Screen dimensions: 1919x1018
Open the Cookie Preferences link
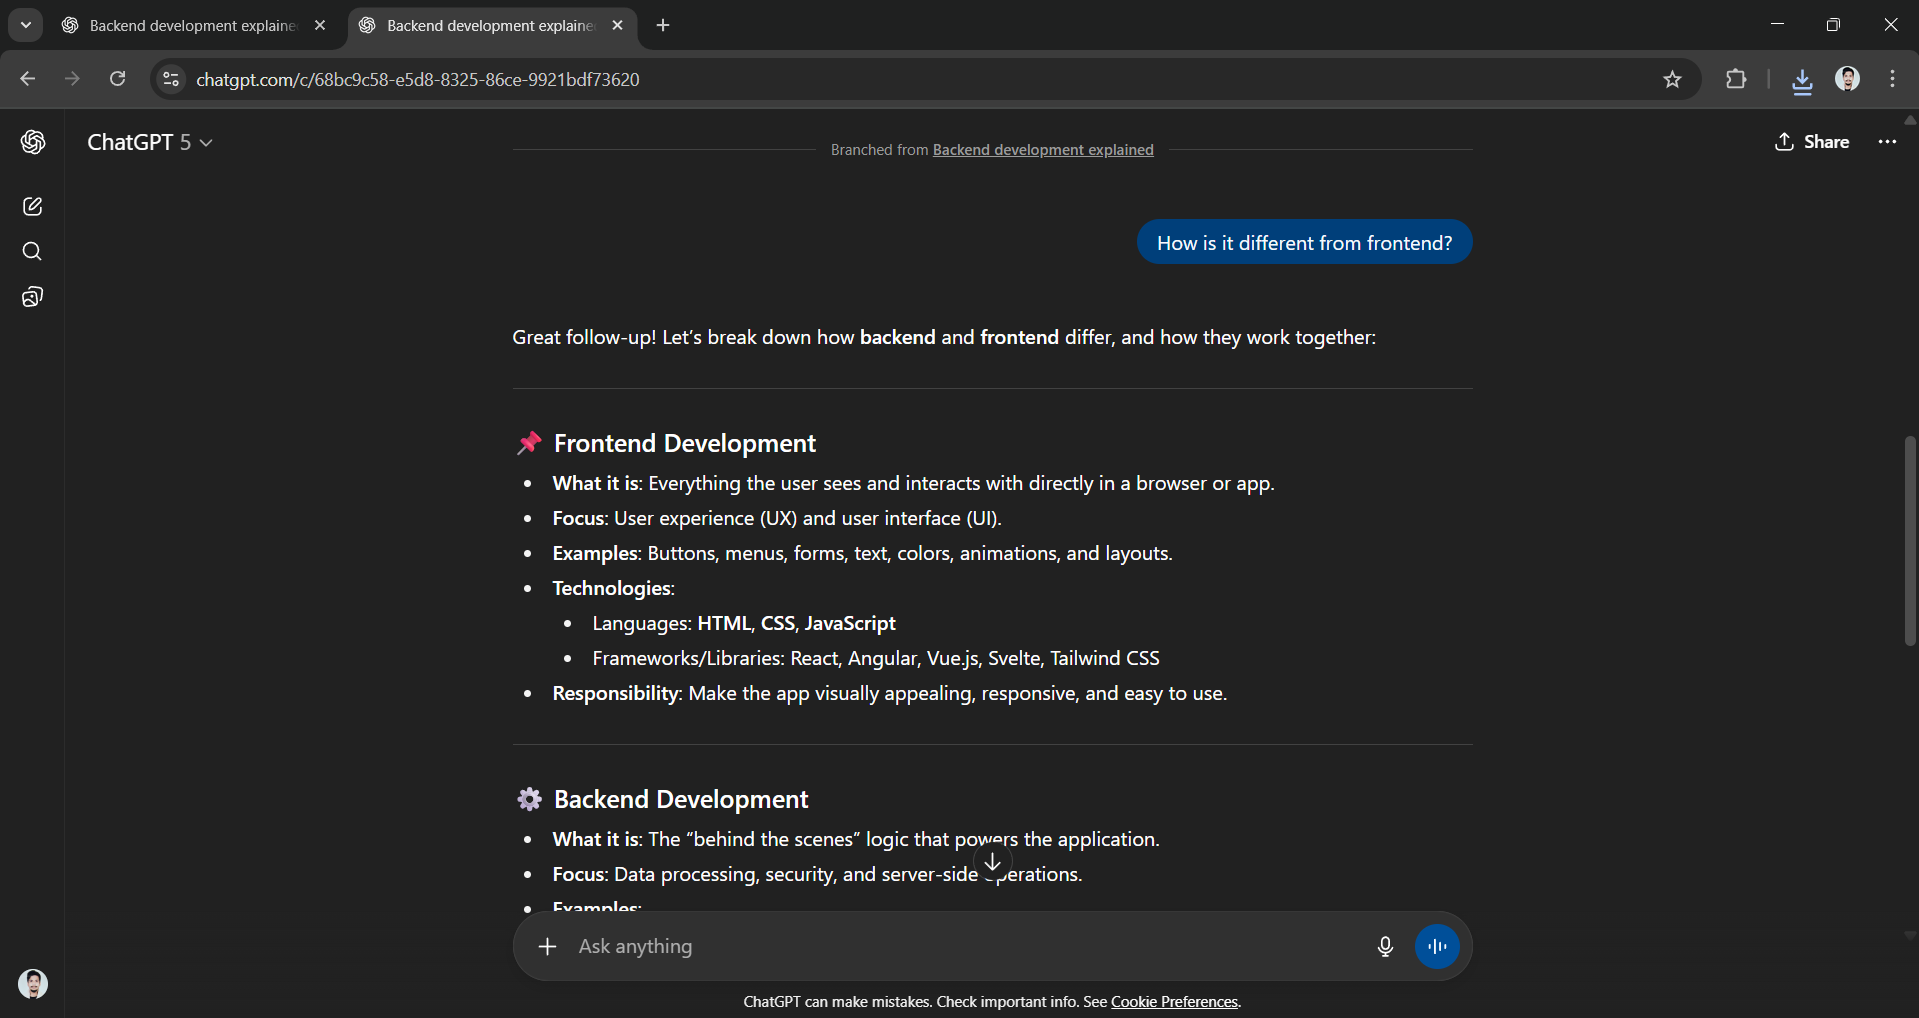pos(1174,1001)
